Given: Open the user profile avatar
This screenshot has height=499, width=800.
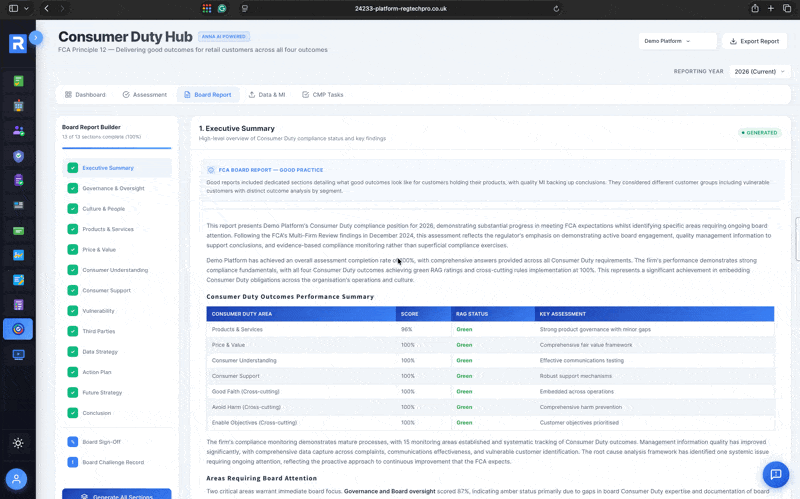Looking at the screenshot, I should pyautogui.click(x=16, y=479).
